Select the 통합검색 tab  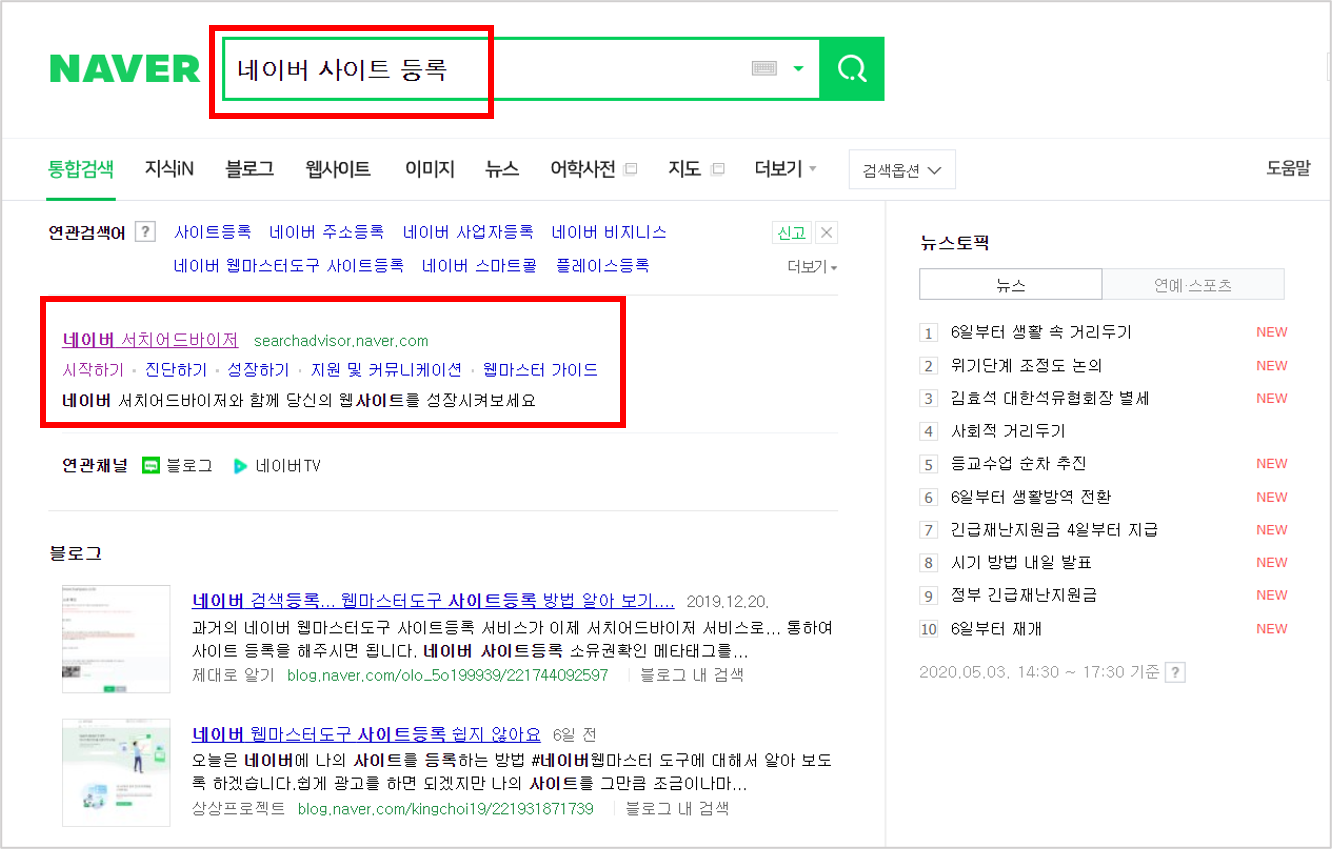[x=81, y=169]
